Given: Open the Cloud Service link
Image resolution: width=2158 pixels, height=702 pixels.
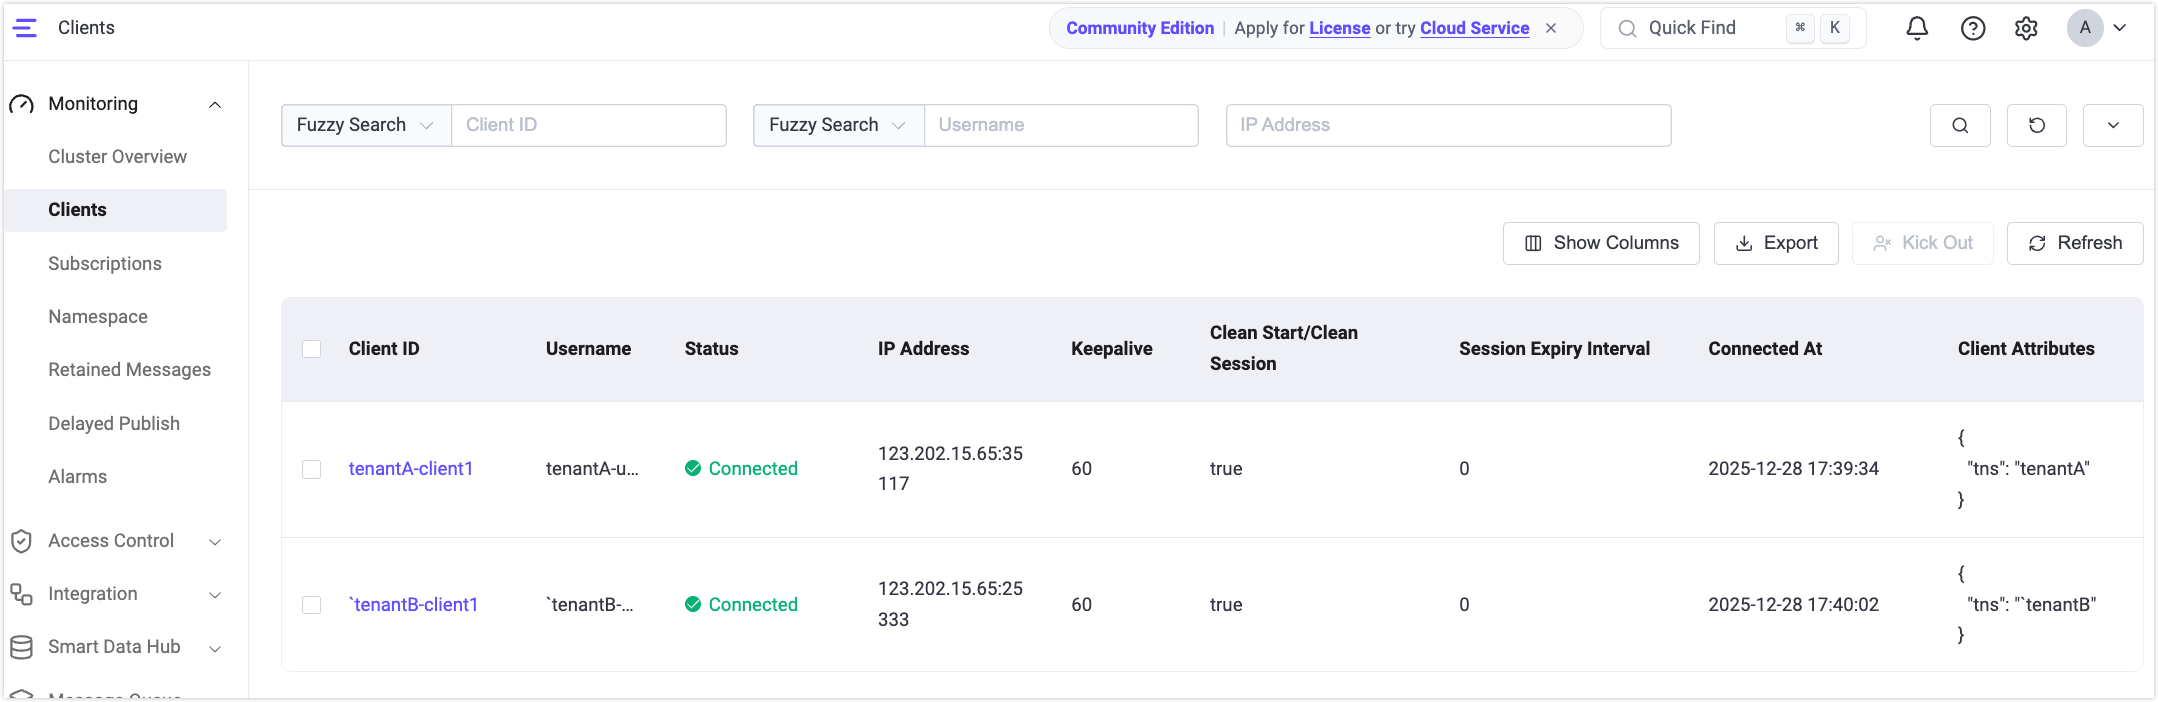Looking at the screenshot, I should tap(1475, 28).
